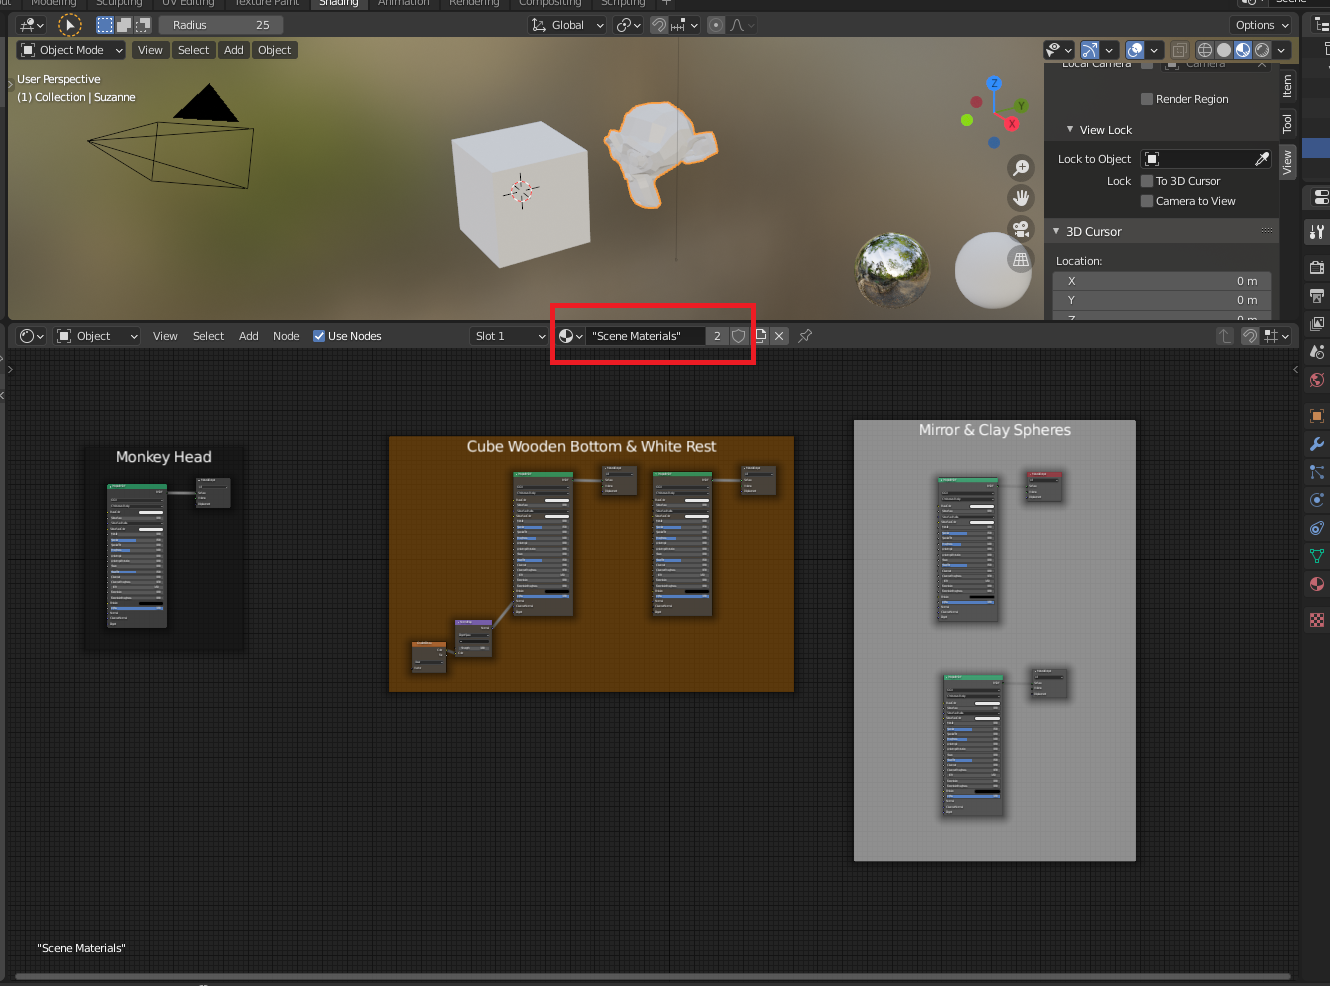Click the pan hand viewport gizmo
The image size is (1330, 986).
point(1021,198)
